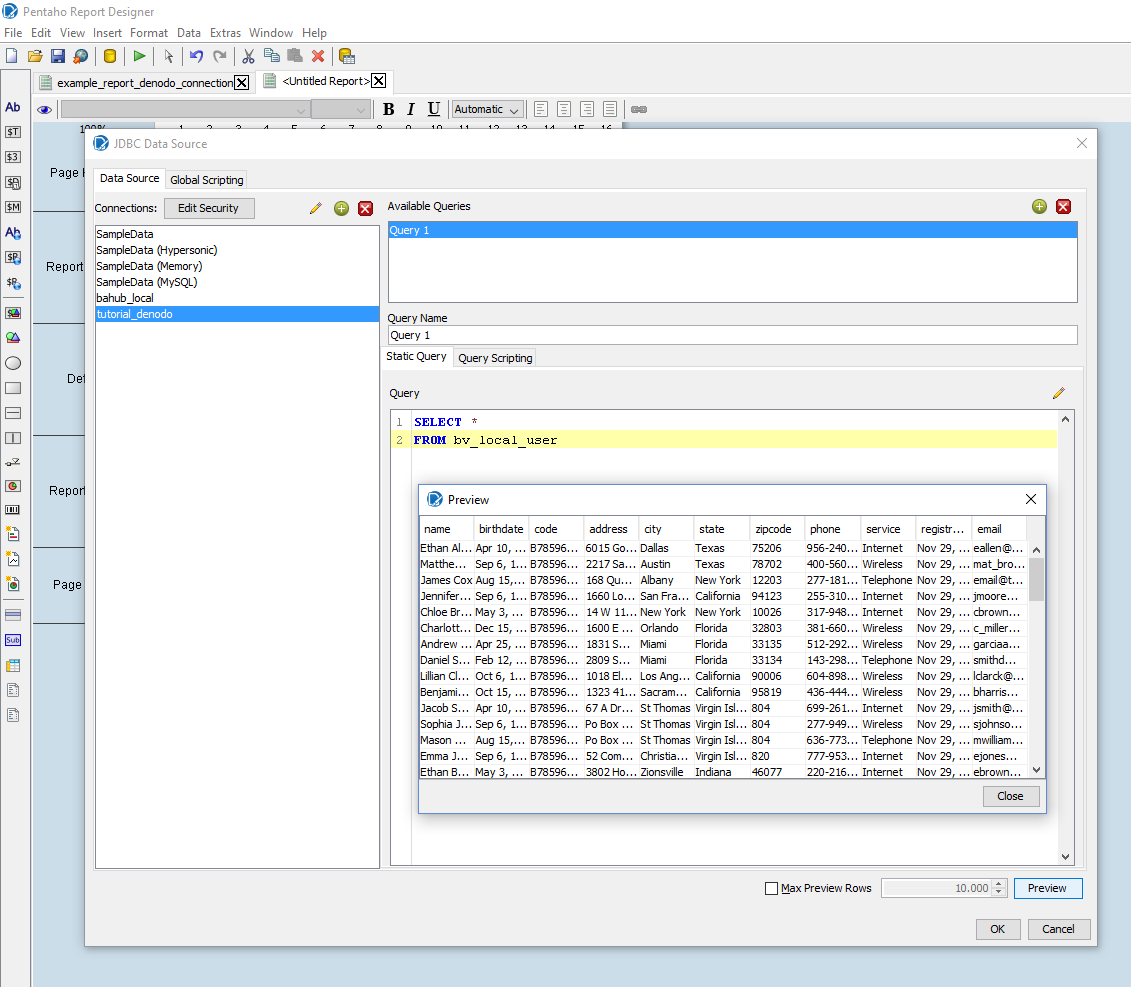
Task: Switch to example_report_denodo_connection tab
Action: [144, 83]
